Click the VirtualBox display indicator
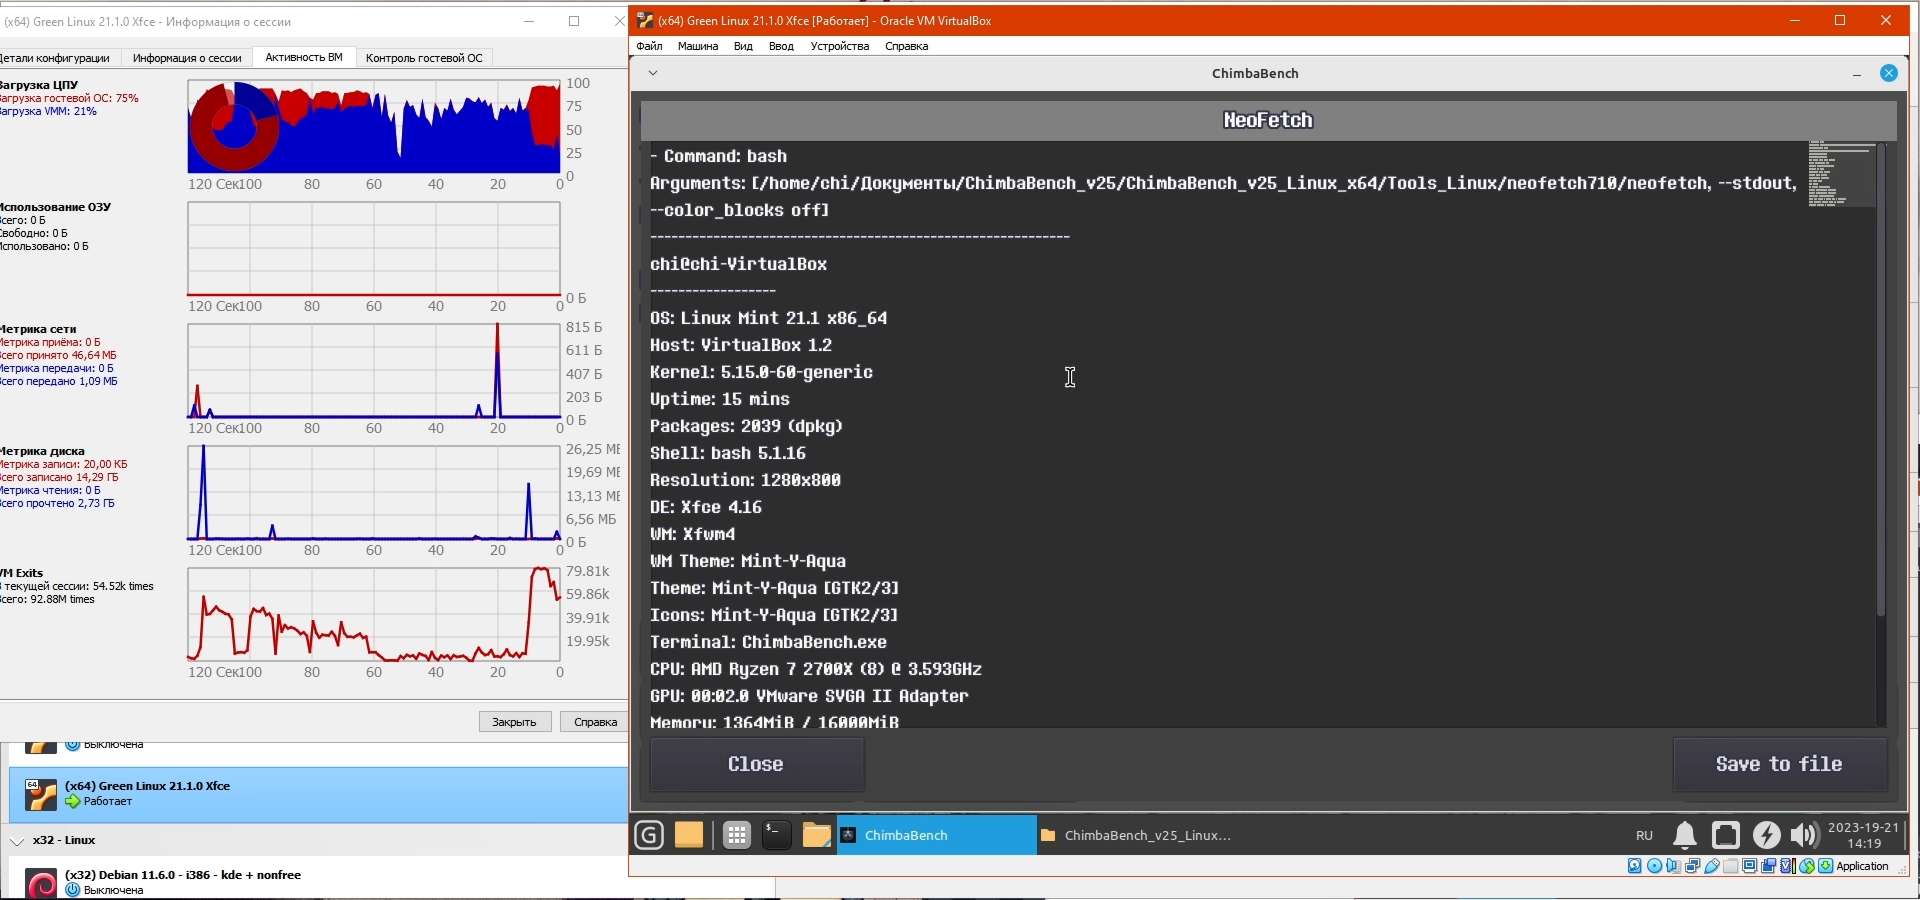 [1750, 866]
